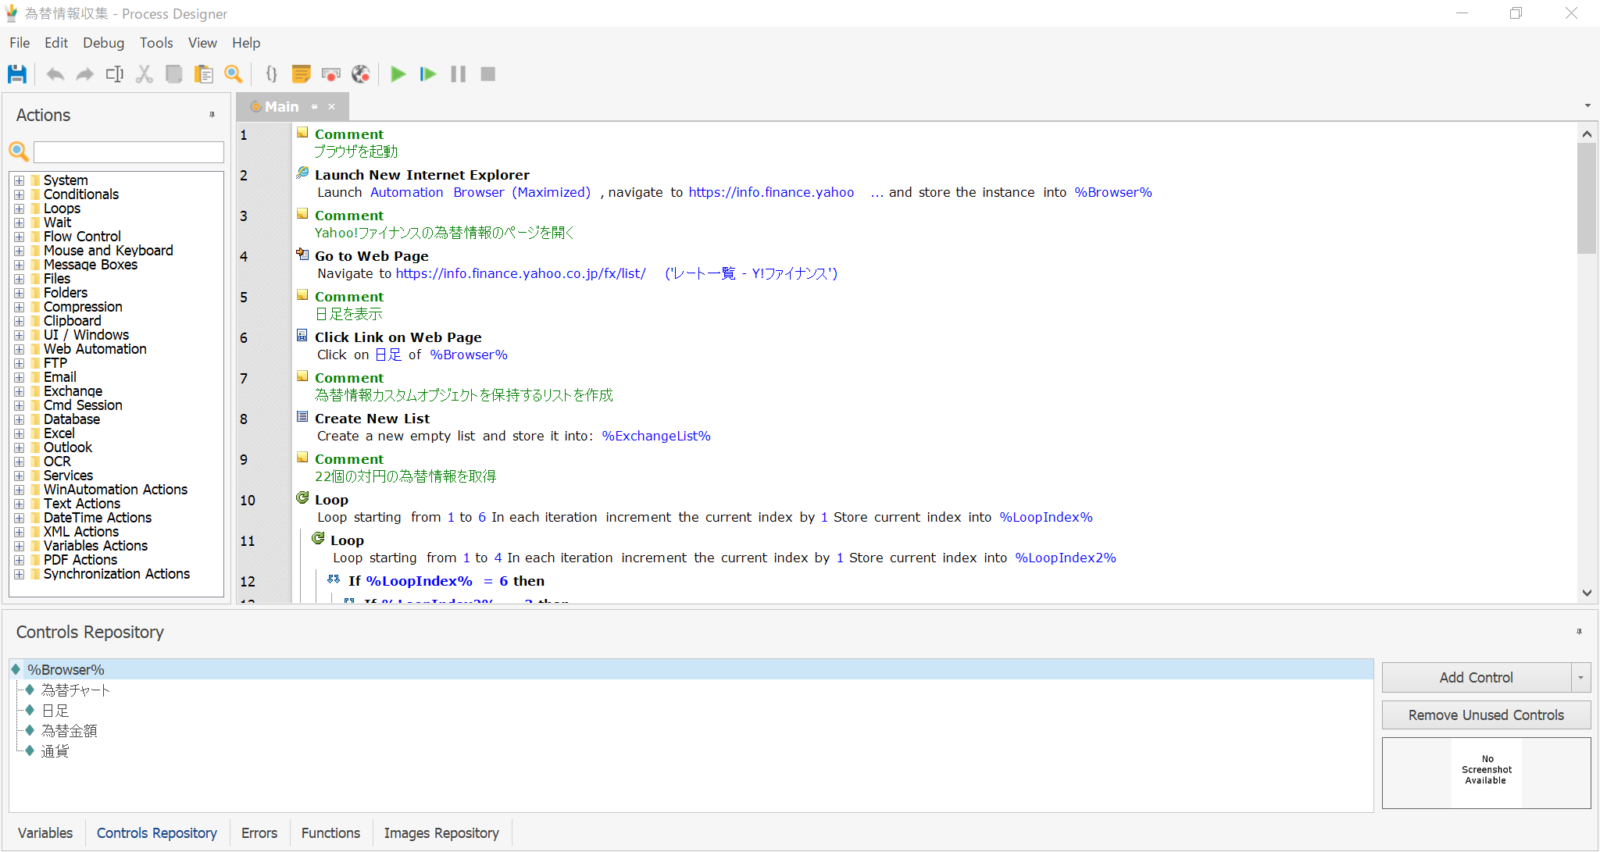This screenshot has height=852, width=1600.
Task: Click the Add Control button
Action: (1475, 678)
